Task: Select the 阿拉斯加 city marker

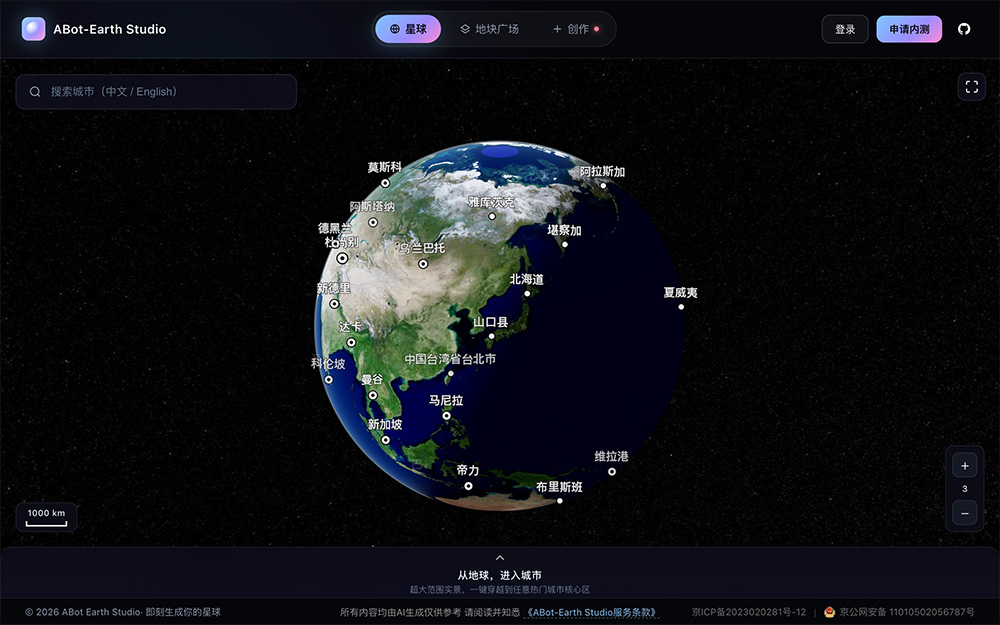Action: (603, 186)
